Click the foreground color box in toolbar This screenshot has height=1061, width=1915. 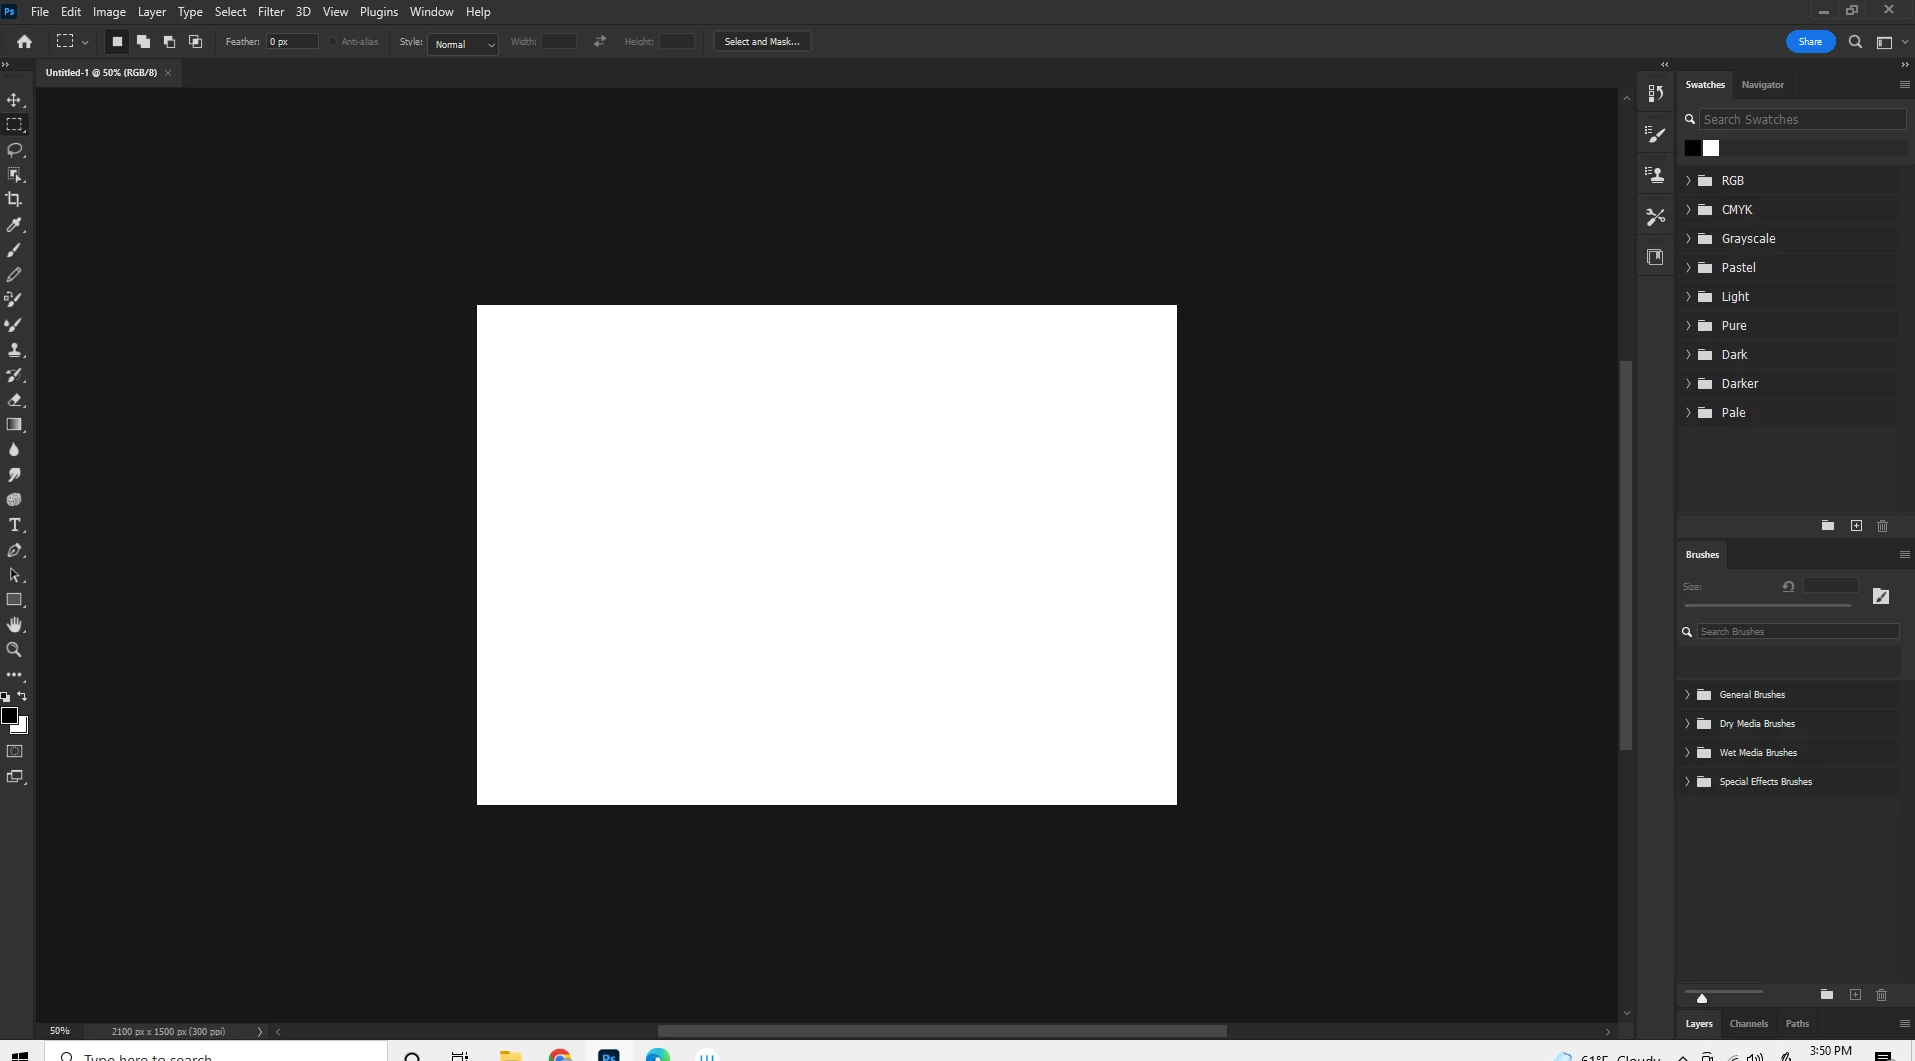click(x=9, y=715)
